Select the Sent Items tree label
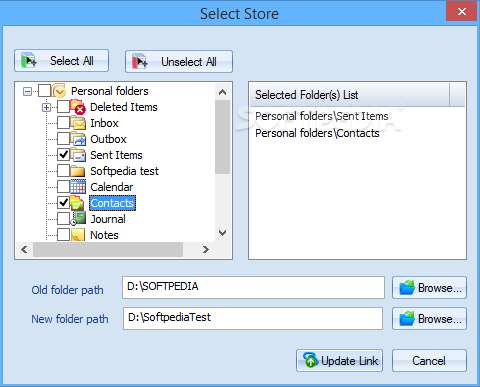Image resolution: width=480 pixels, height=387 pixels. click(x=116, y=155)
